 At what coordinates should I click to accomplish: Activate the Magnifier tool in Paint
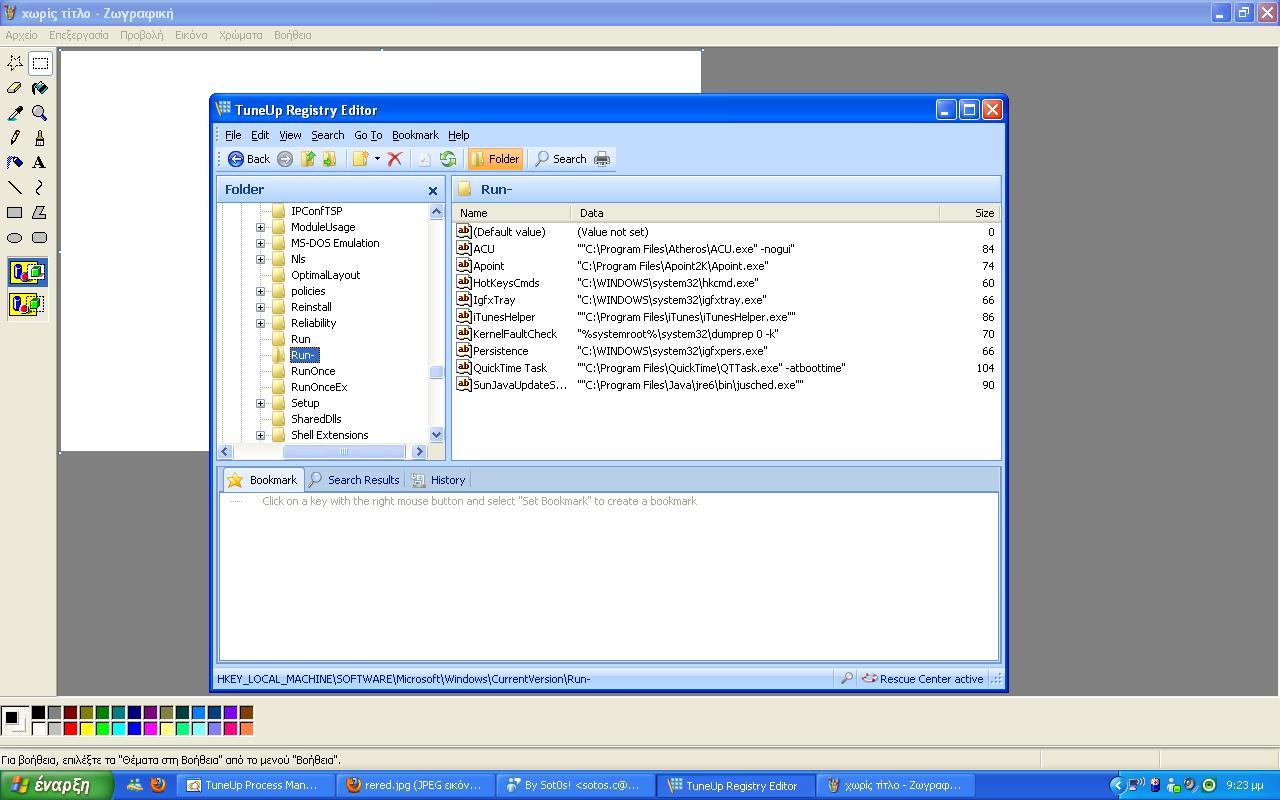coord(40,113)
